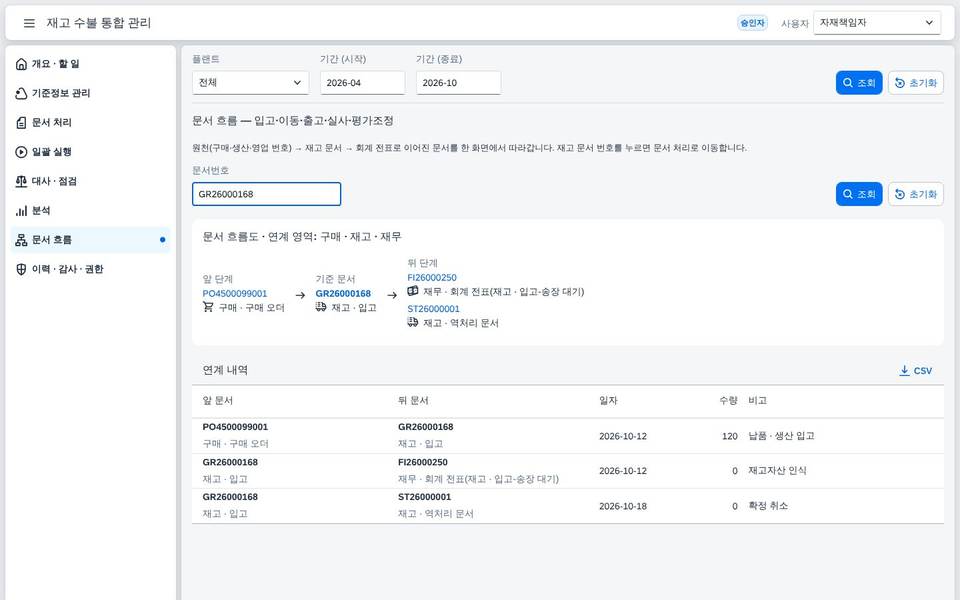Click the 2026-10-18 date cell
This screenshot has height=600, width=960.
(x=623, y=506)
